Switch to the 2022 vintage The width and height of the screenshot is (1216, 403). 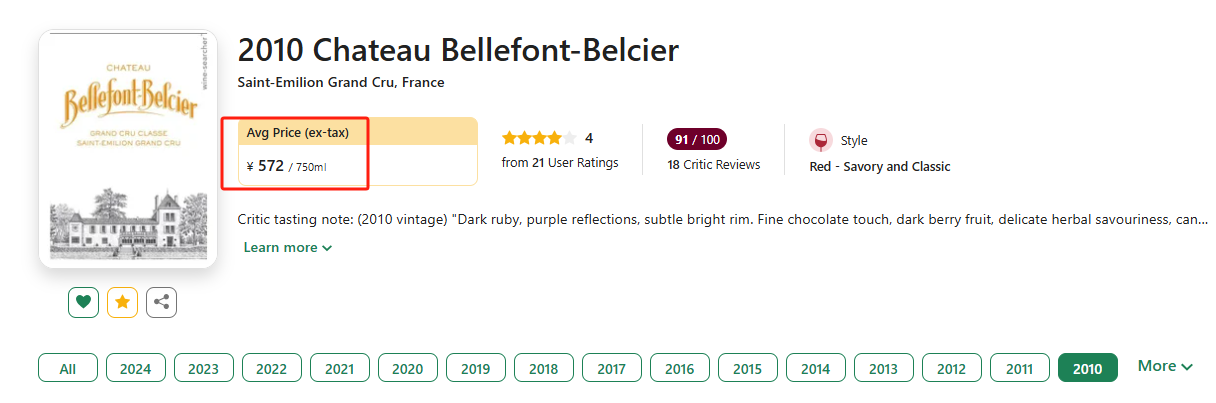coord(272,368)
